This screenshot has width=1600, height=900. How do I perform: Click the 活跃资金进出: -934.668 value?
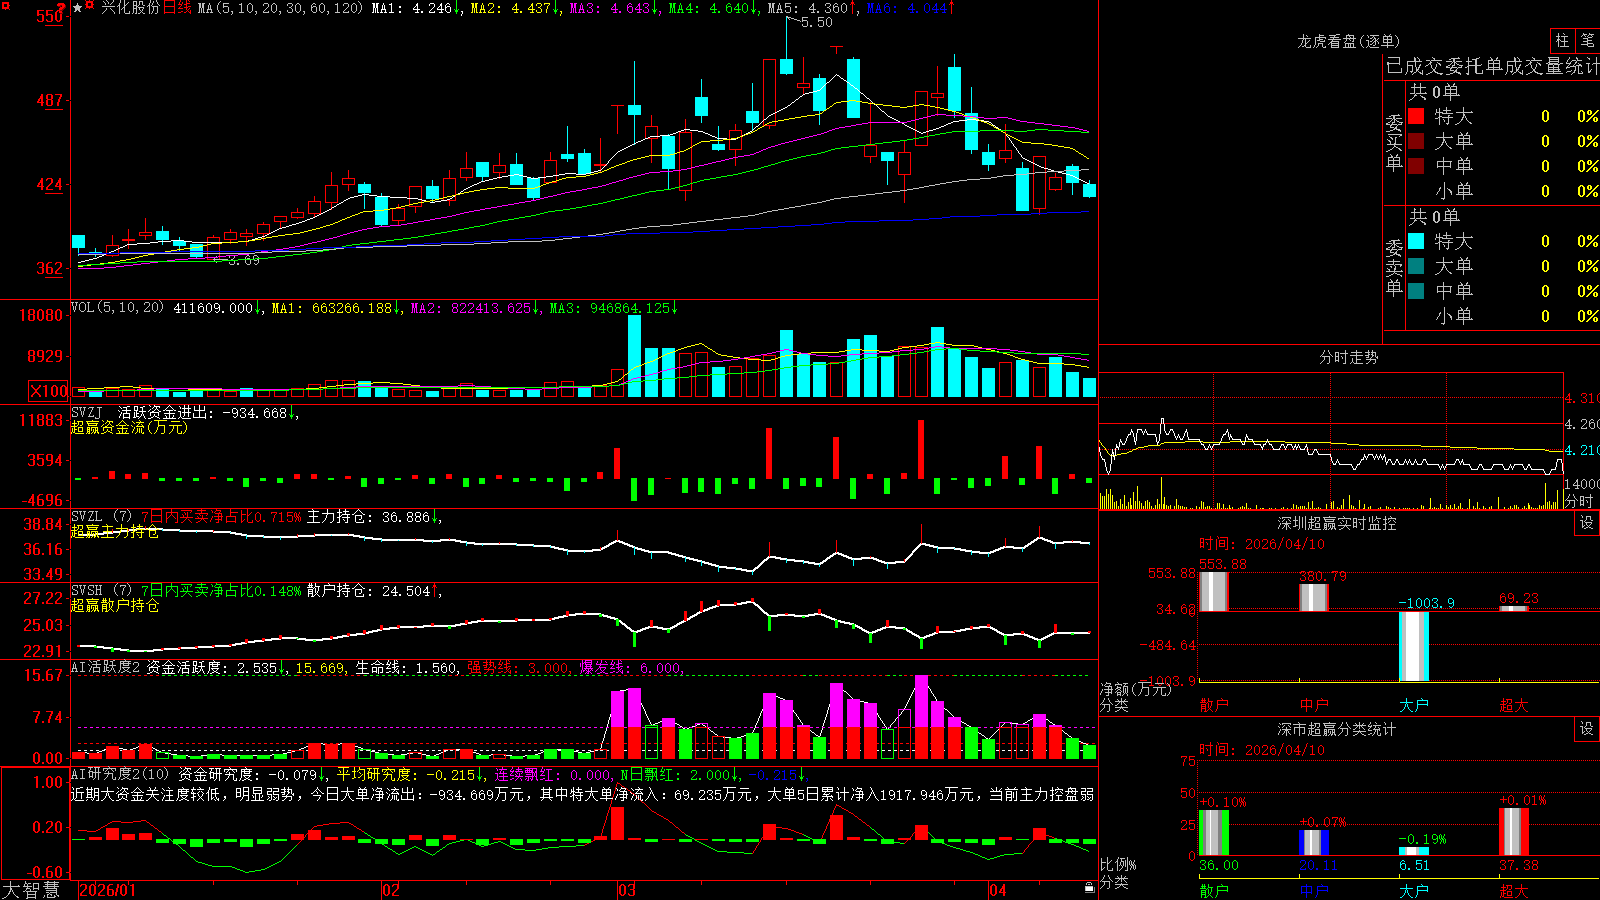point(208,412)
